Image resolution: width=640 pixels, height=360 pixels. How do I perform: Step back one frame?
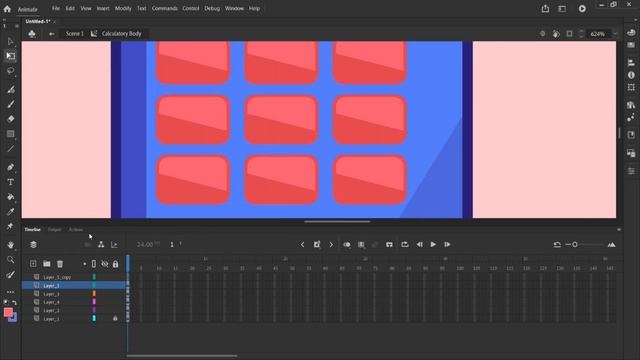(x=419, y=244)
